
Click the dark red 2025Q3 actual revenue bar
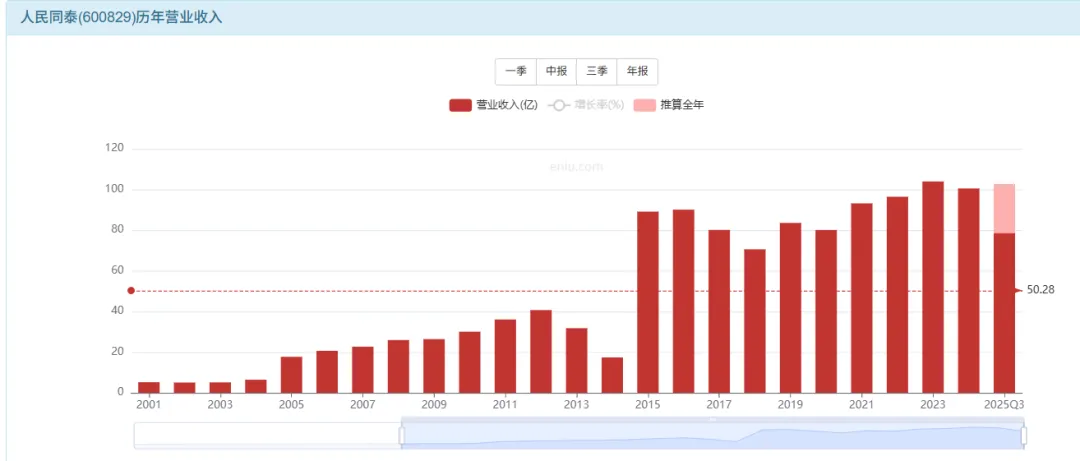1004,313
